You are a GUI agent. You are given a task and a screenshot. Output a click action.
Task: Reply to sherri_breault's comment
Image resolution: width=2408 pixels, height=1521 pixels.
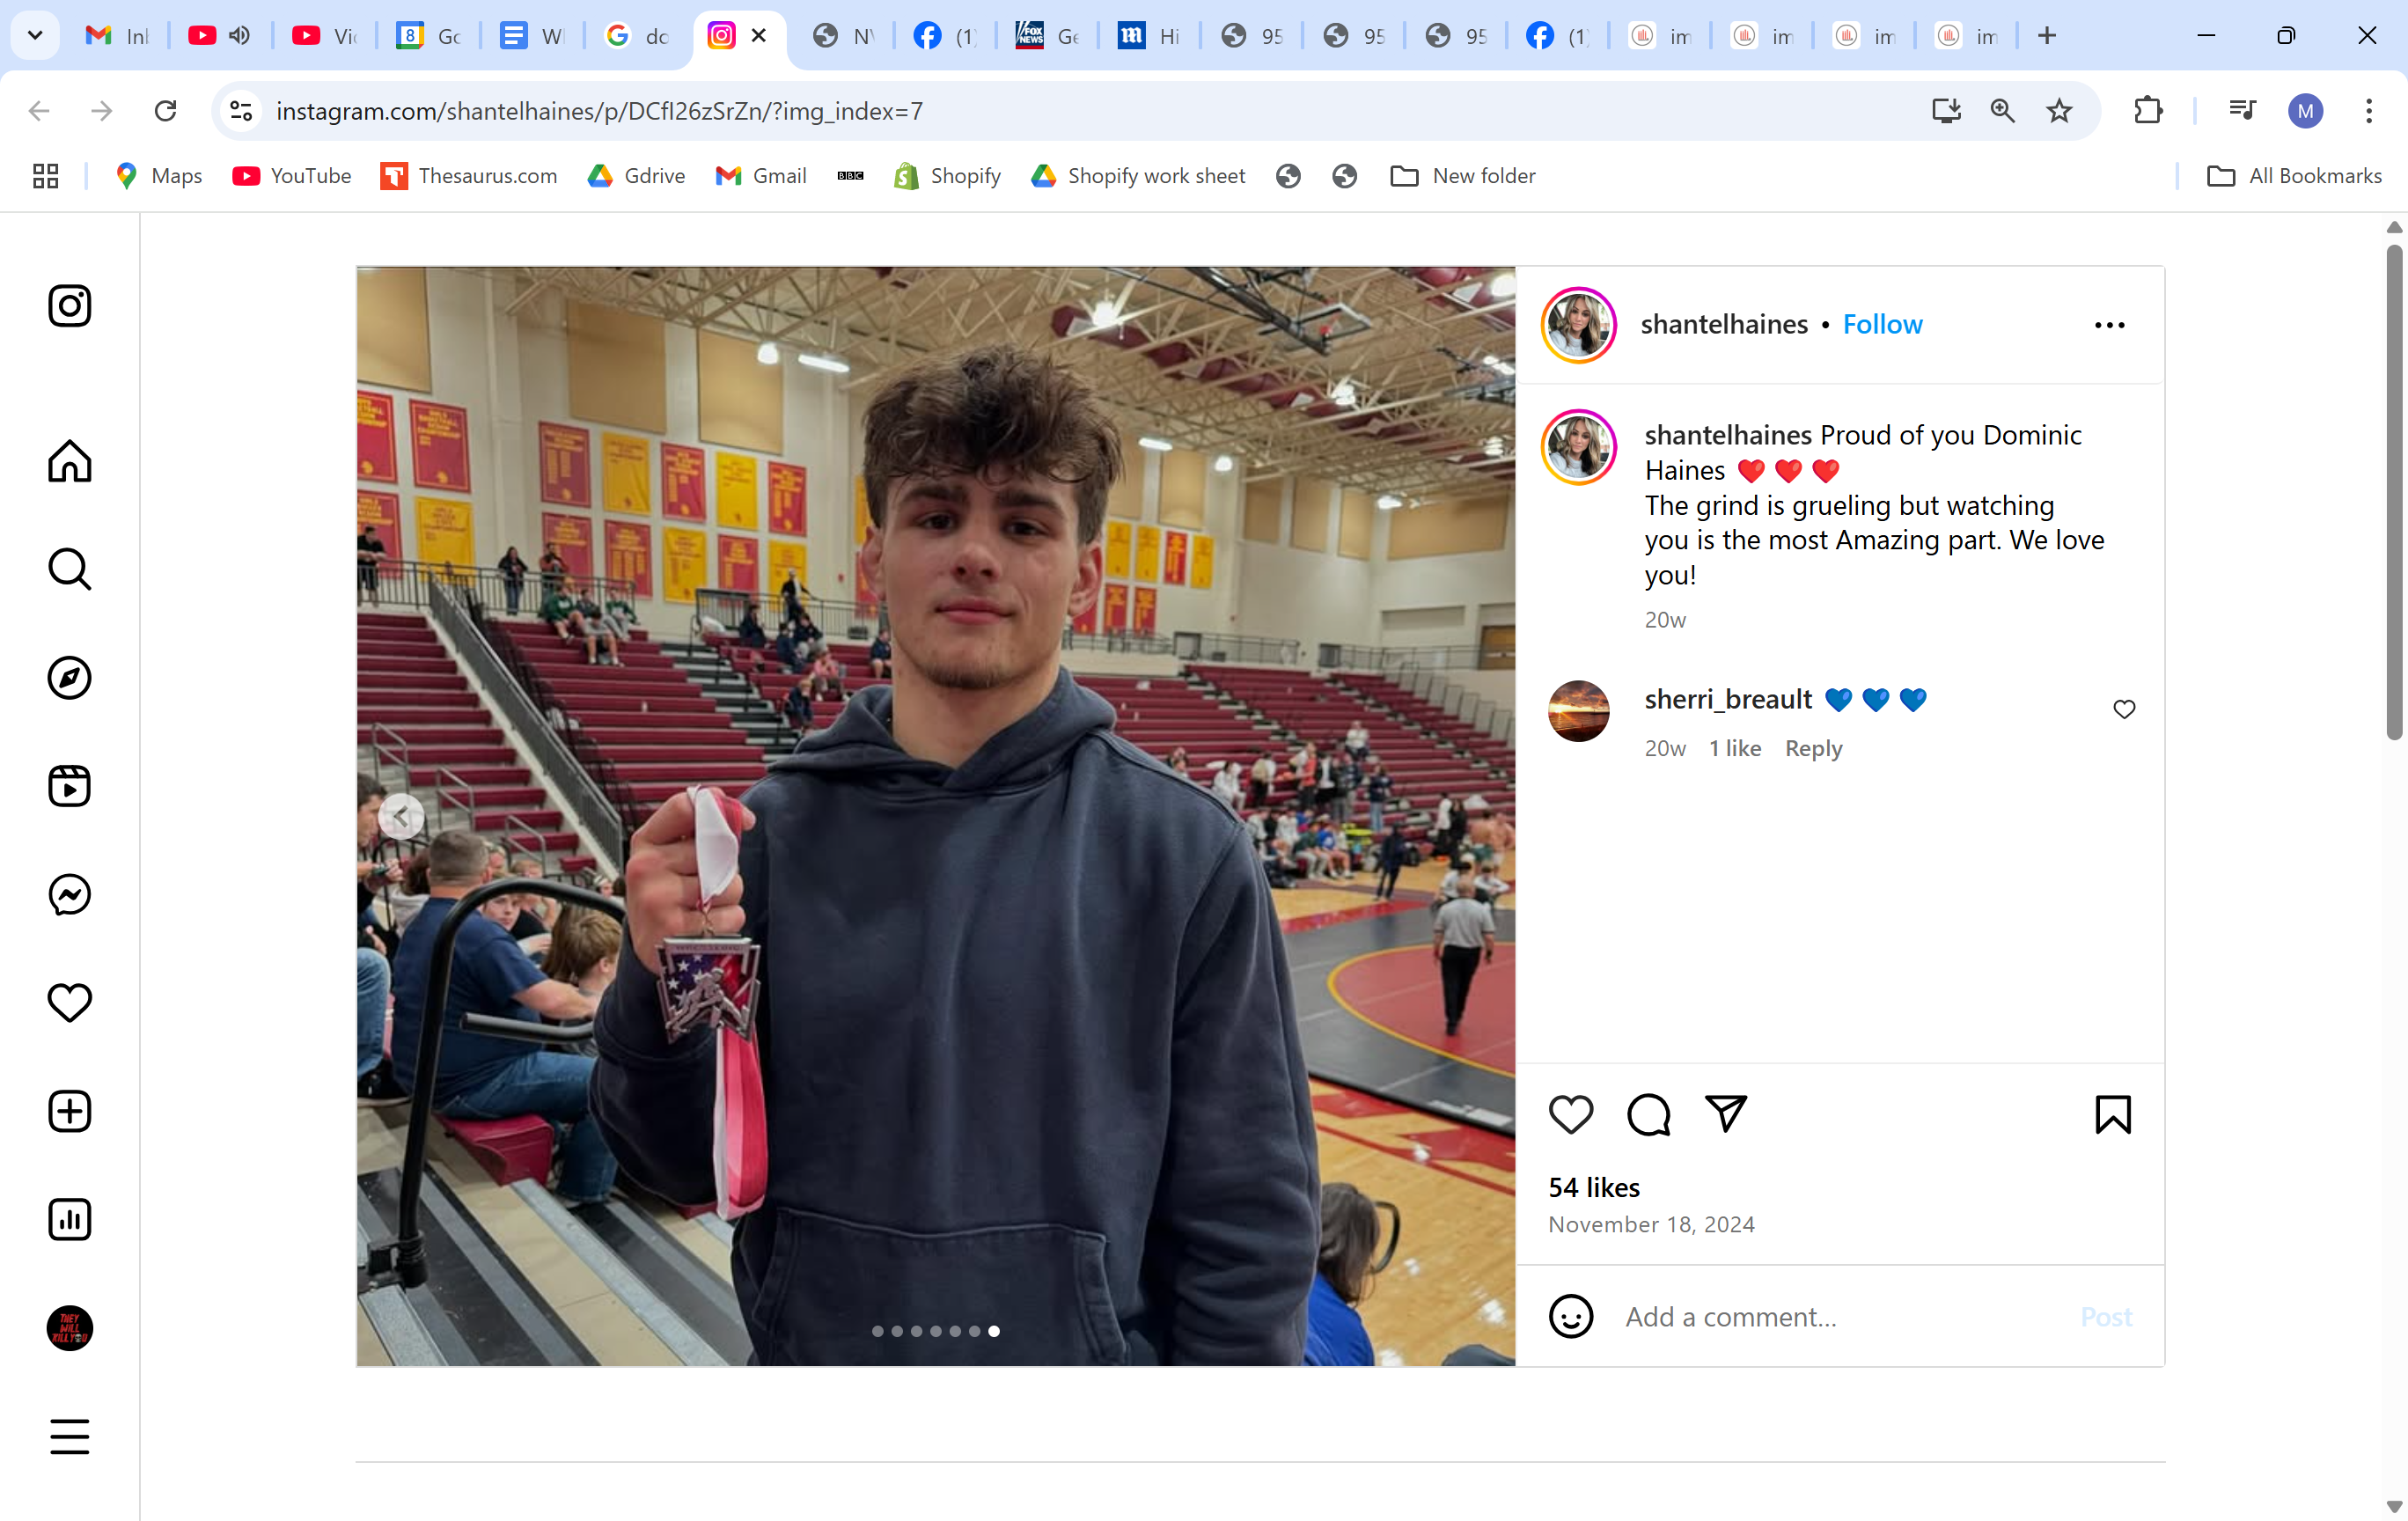pos(1812,748)
